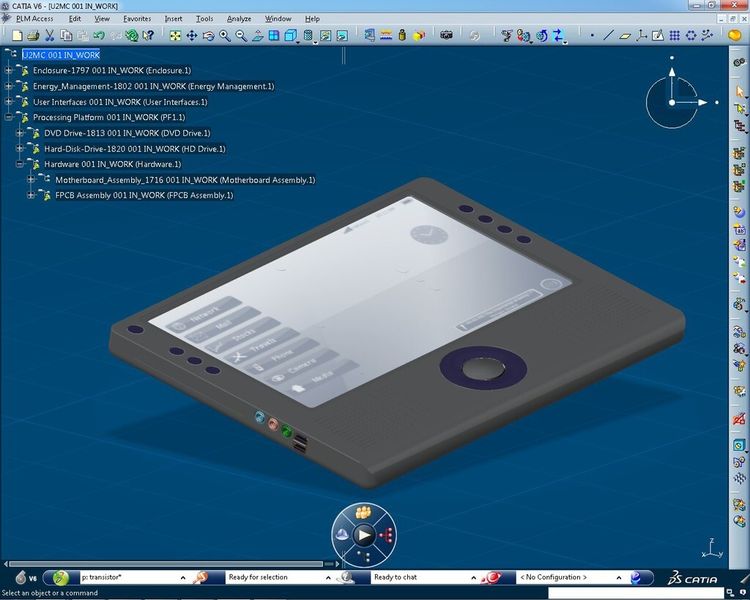Viewport: 750px width, 600px height.
Task: Click the command input field at bottom right
Action: [x=635, y=593]
